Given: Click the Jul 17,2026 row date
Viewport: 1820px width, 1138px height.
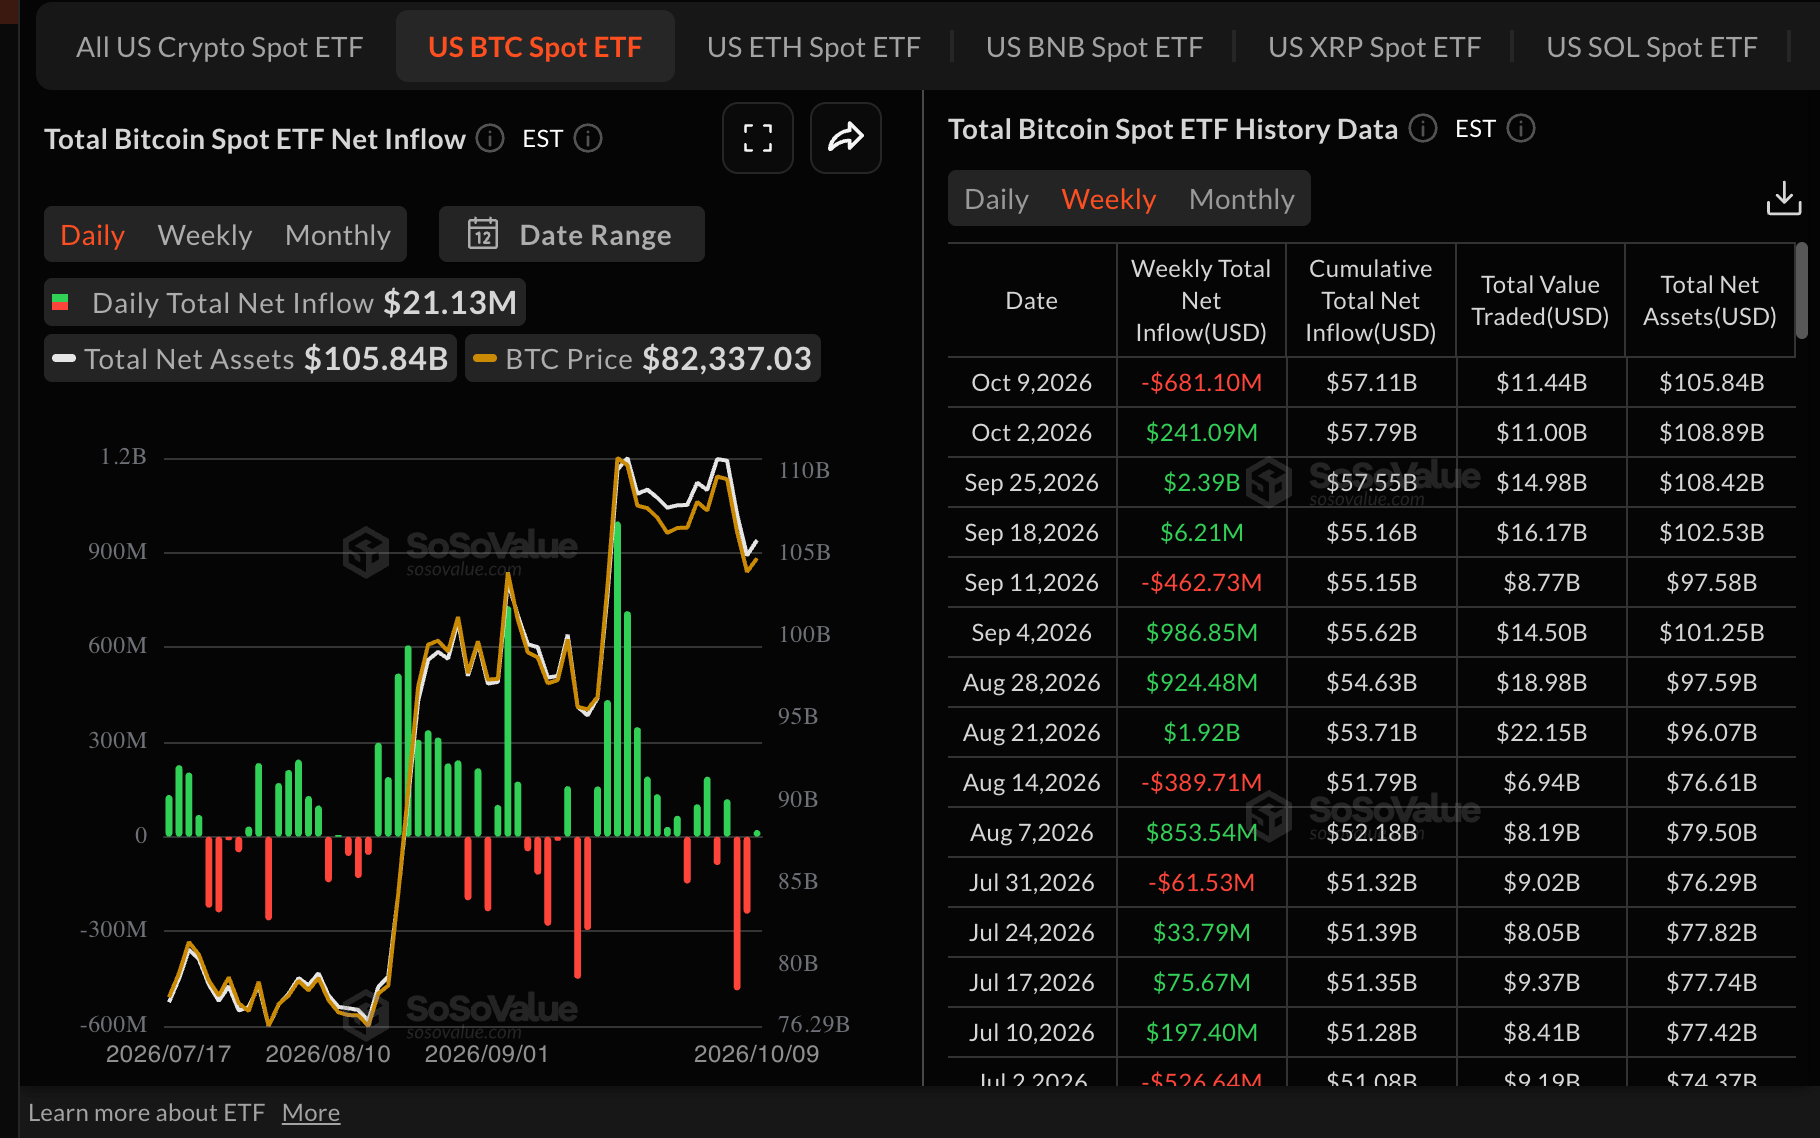Looking at the screenshot, I should [1032, 983].
